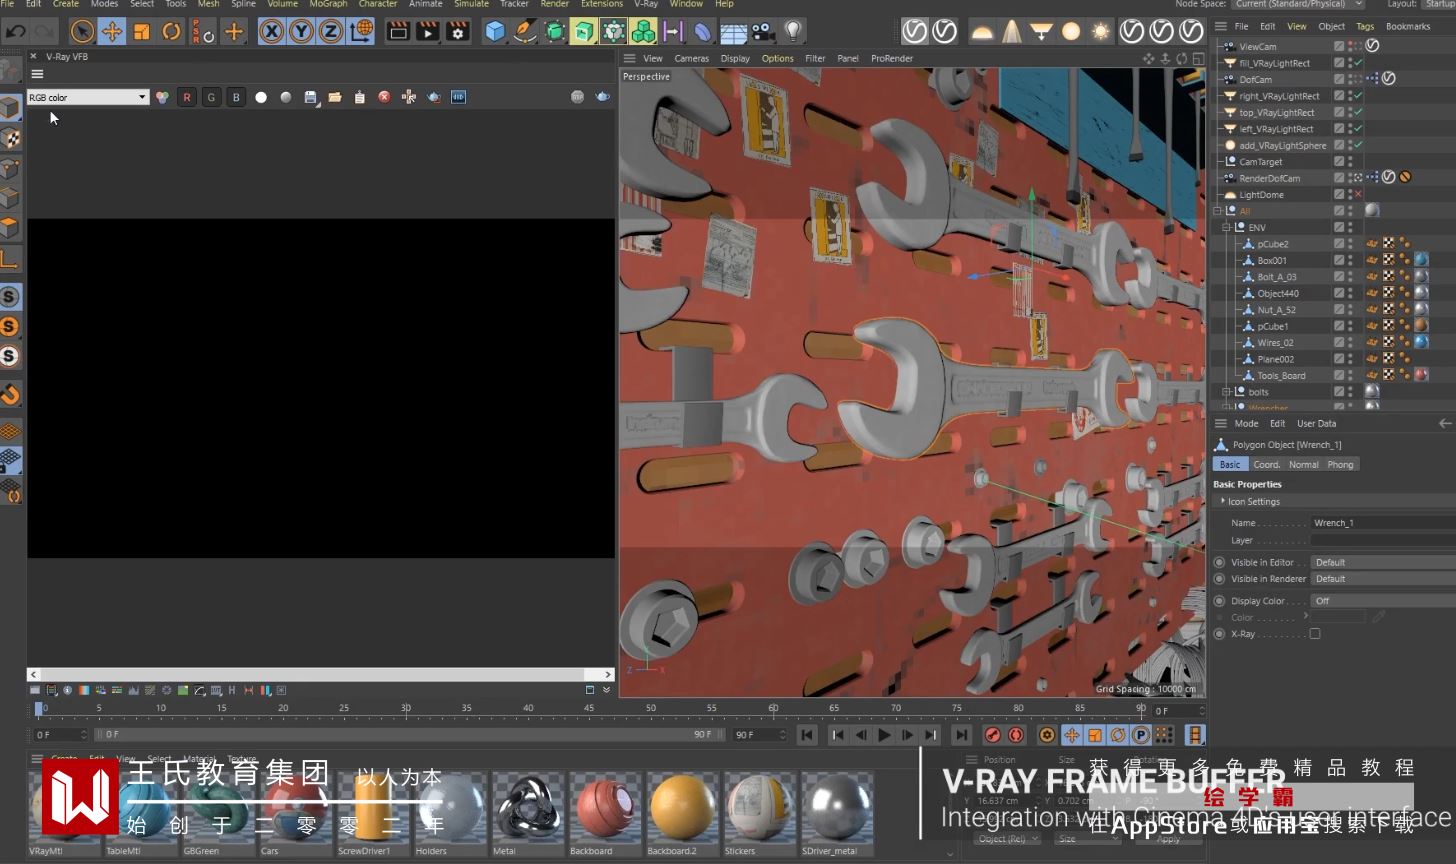Toggle layer box for LightDome object
1456x864 pixels.
(x=1339, y=195)
